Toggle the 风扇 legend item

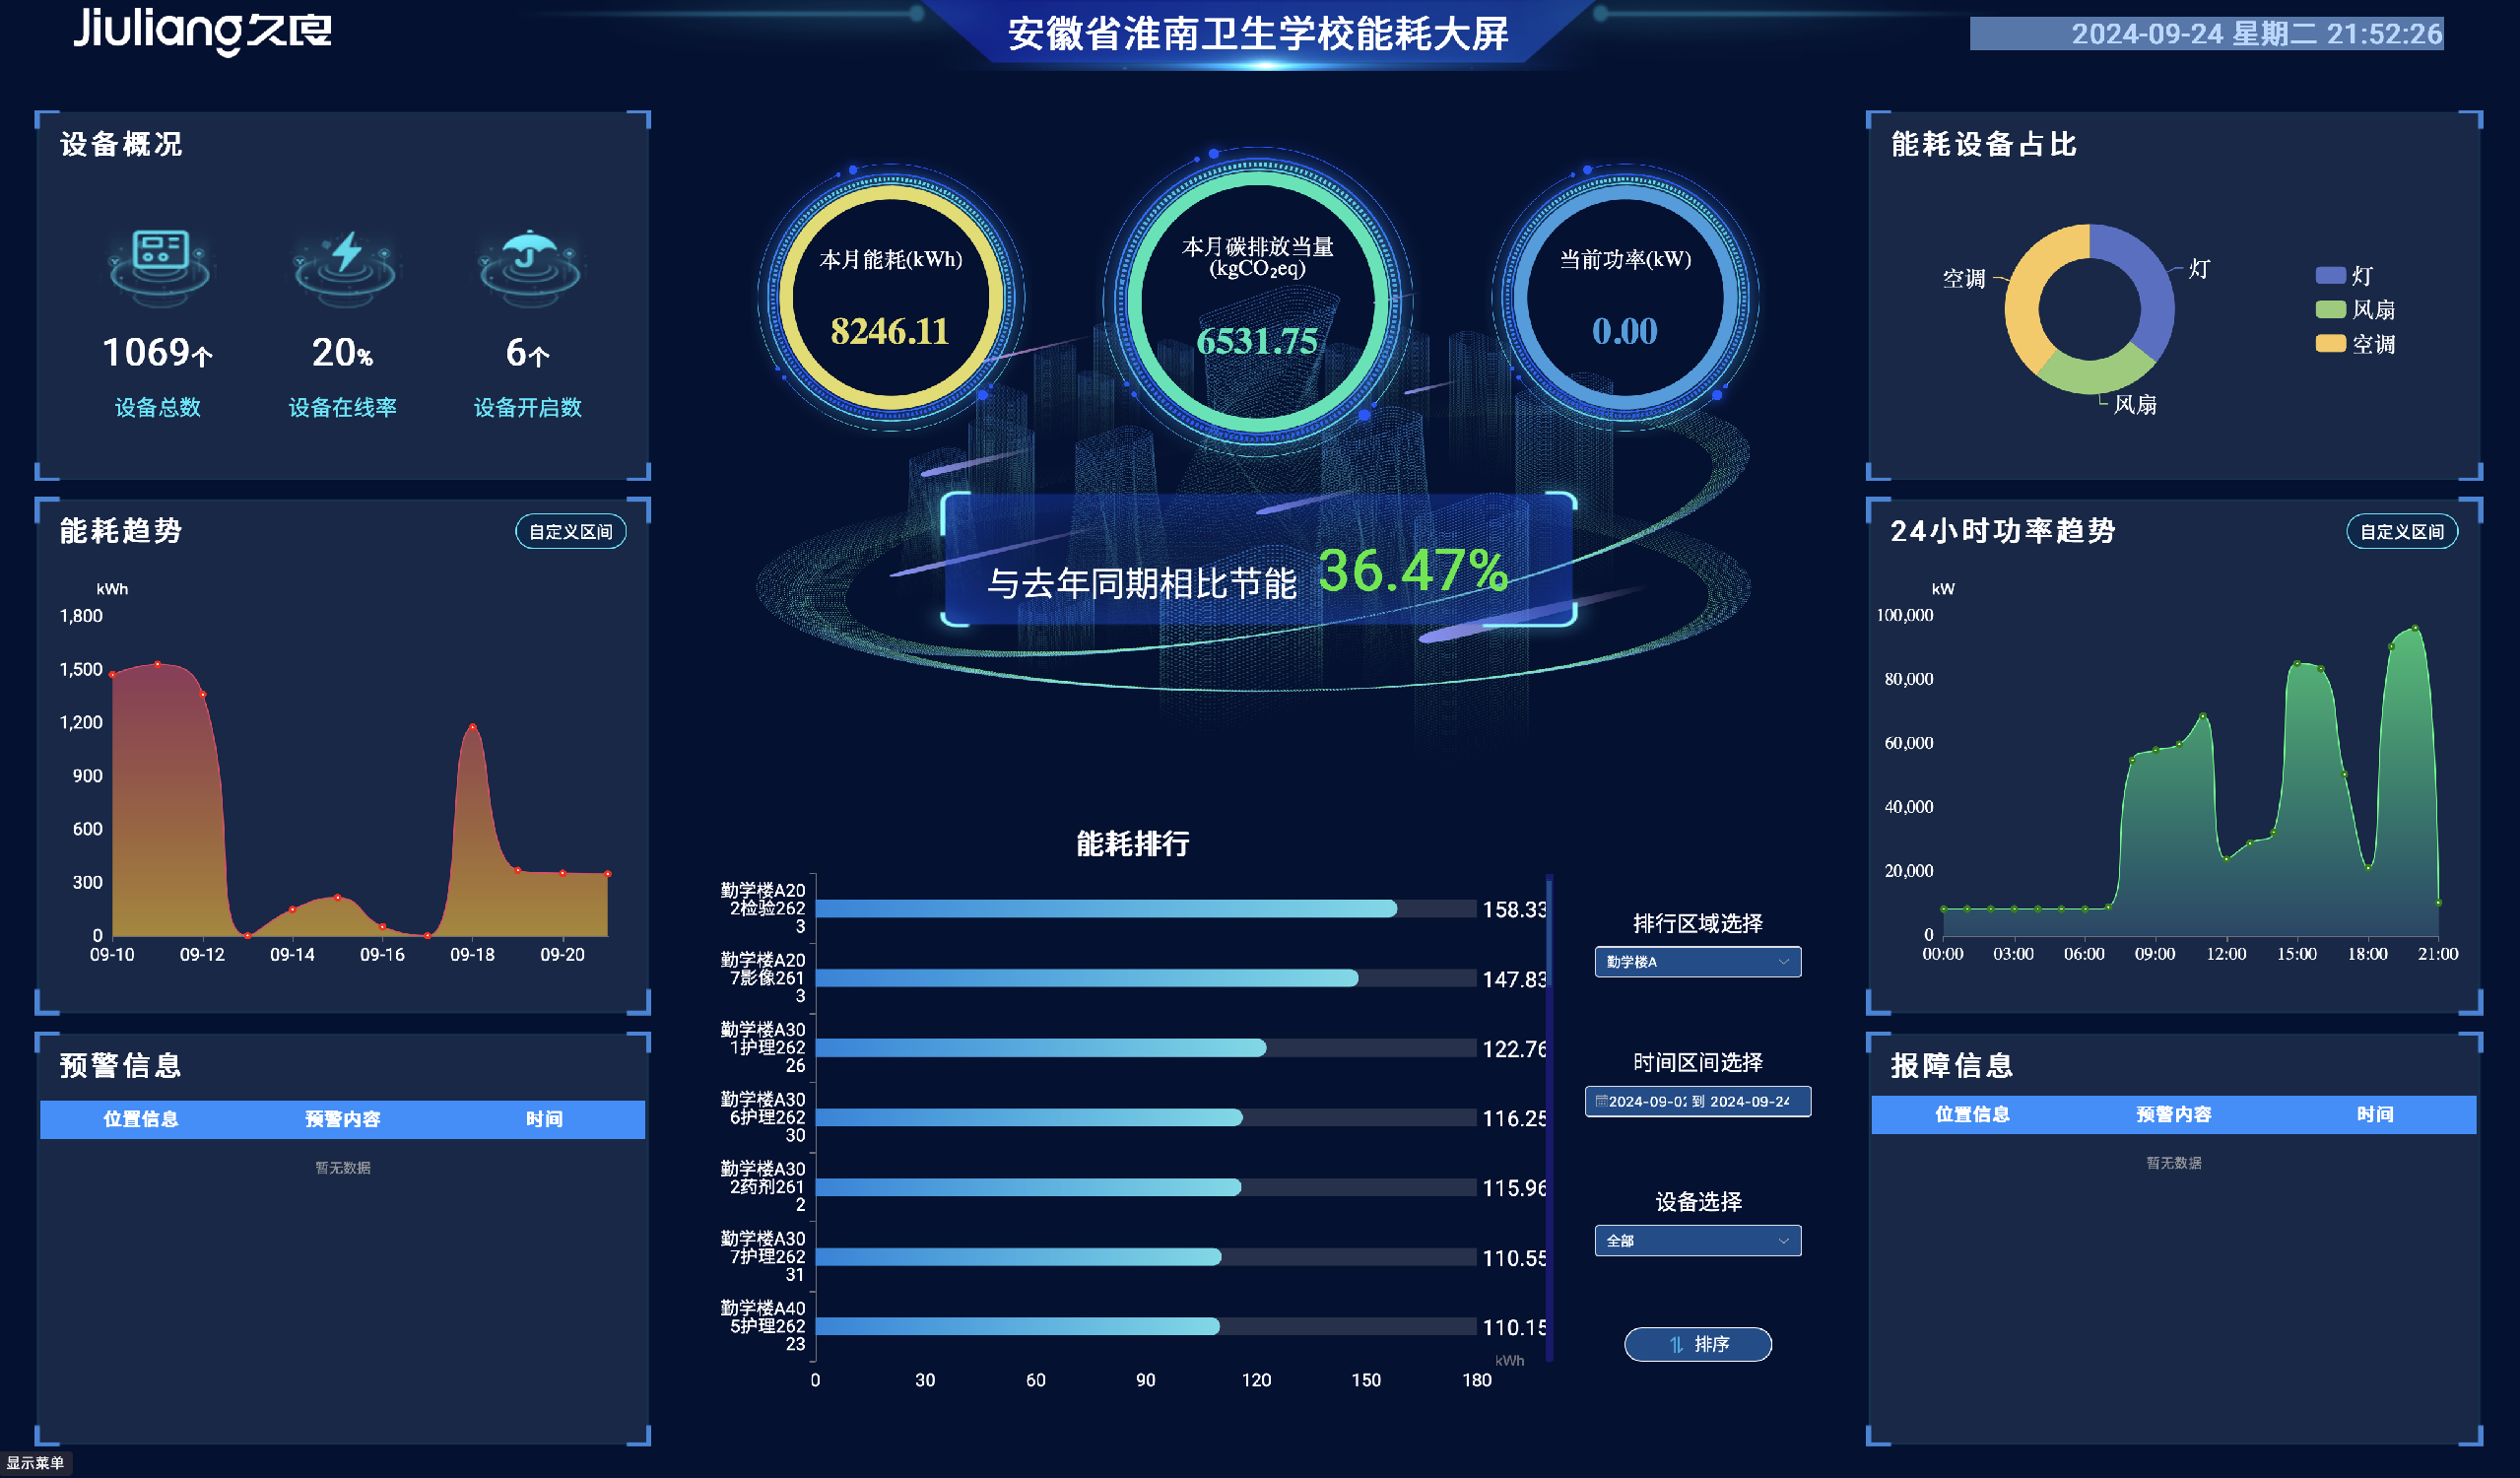pos(2355,310)
